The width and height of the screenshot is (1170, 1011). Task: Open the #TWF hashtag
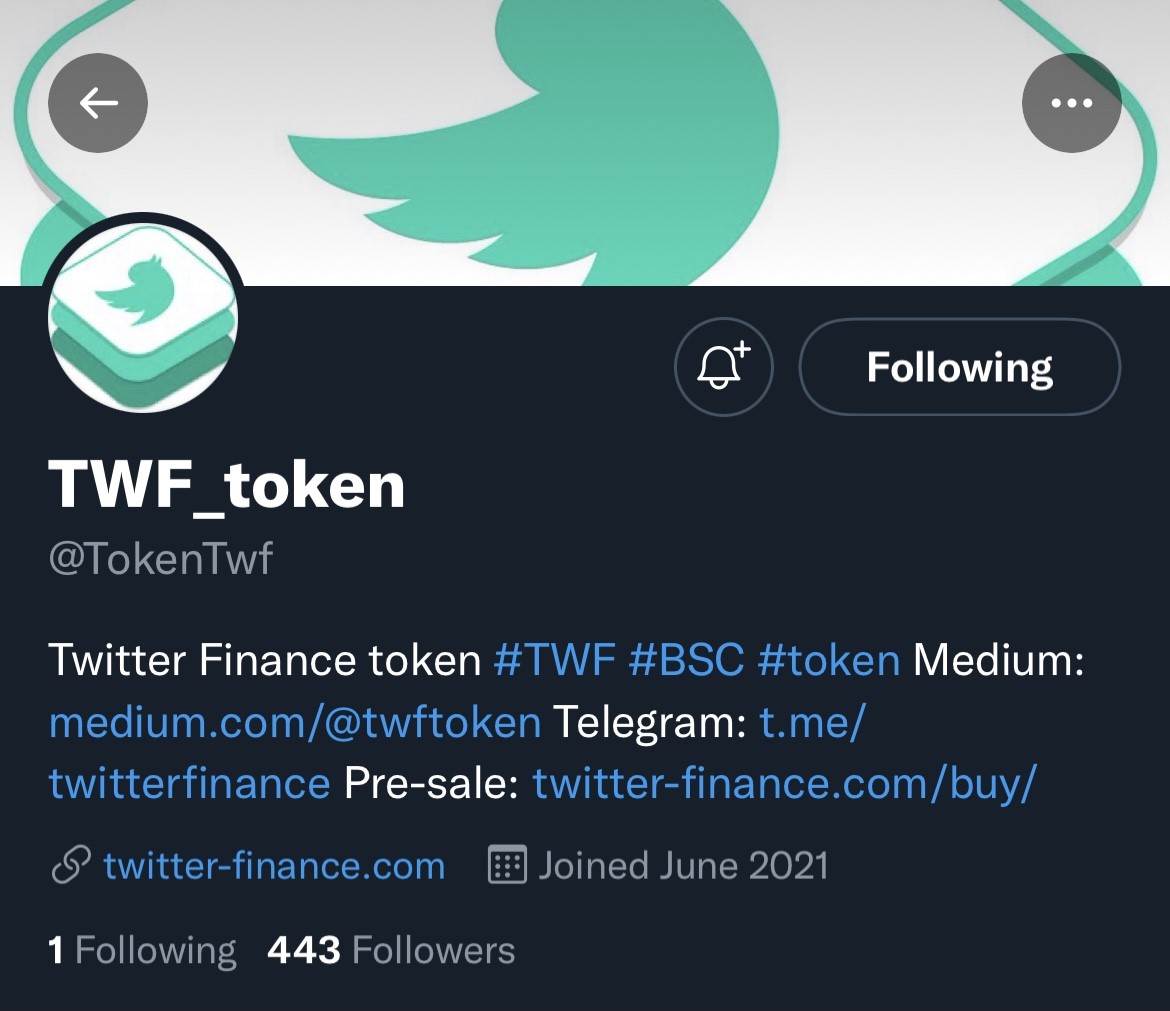click(554, 660)
